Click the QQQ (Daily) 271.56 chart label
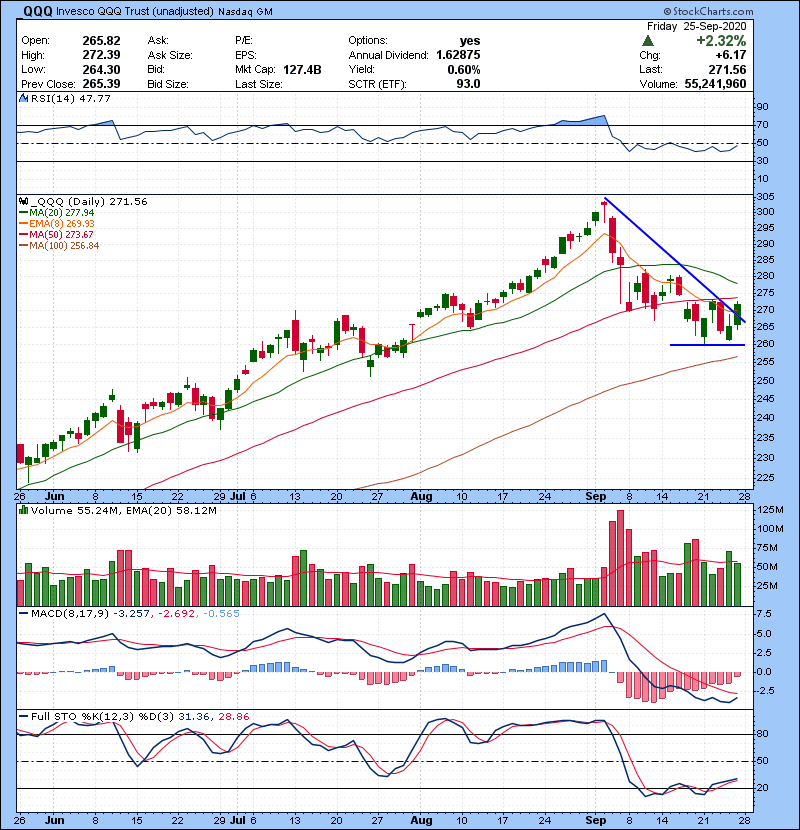 88,202
